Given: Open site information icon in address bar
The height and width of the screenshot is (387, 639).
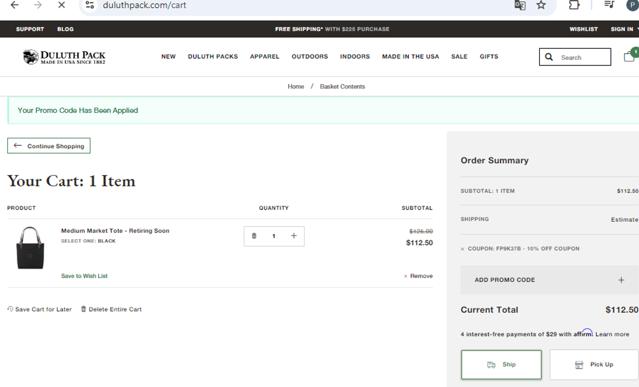Looking at the screenshot, I should pos(90,5).
